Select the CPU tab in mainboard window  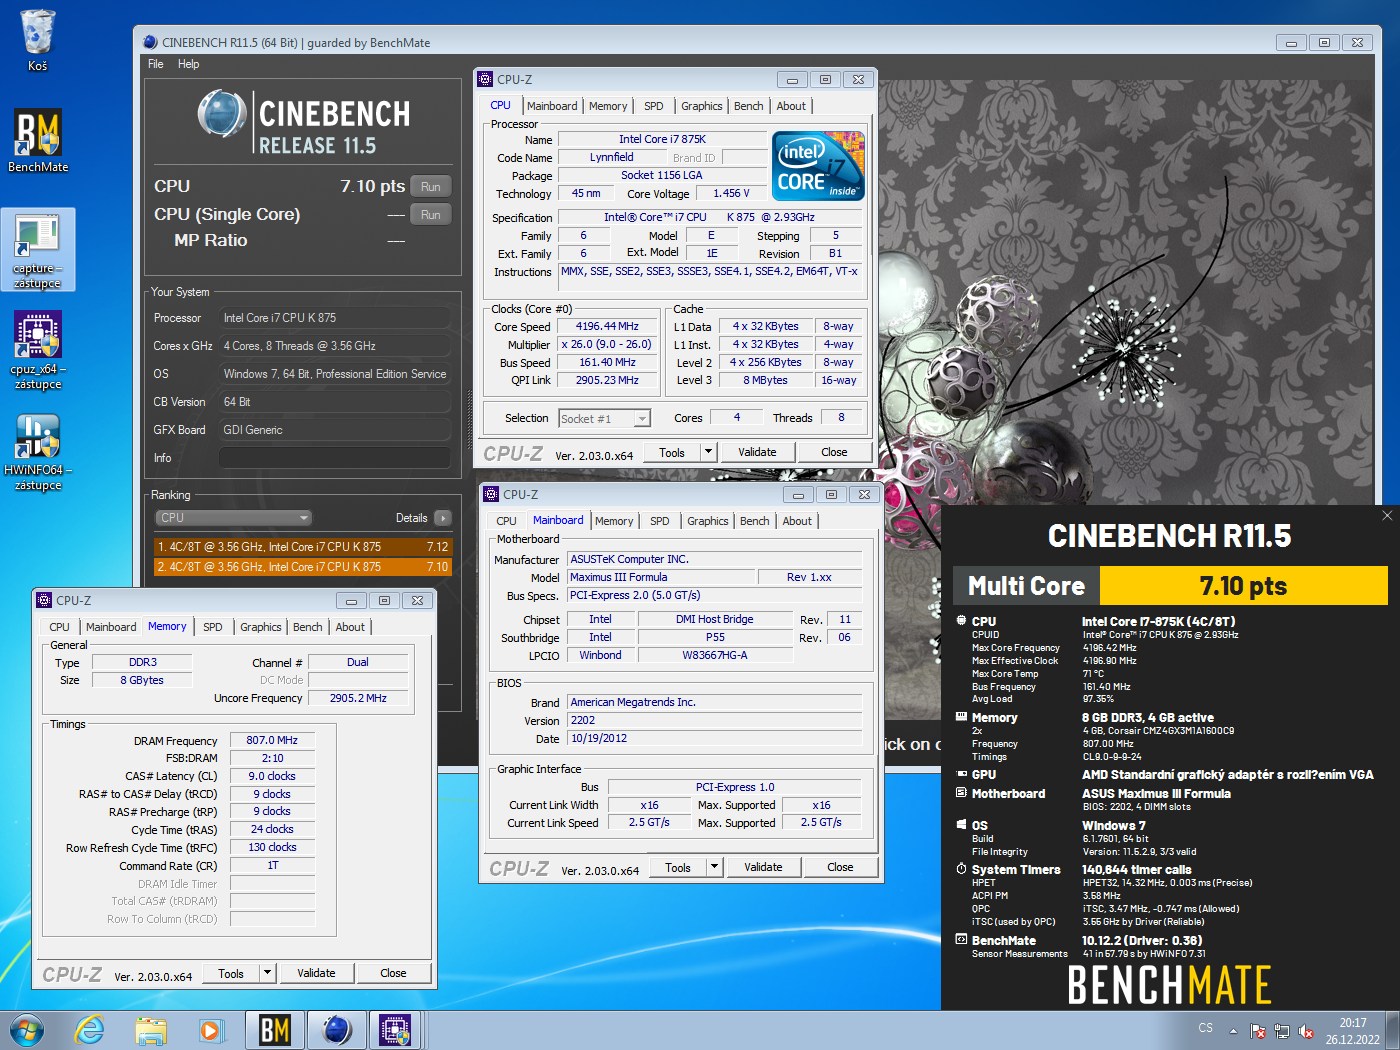(x=507, y=521)
